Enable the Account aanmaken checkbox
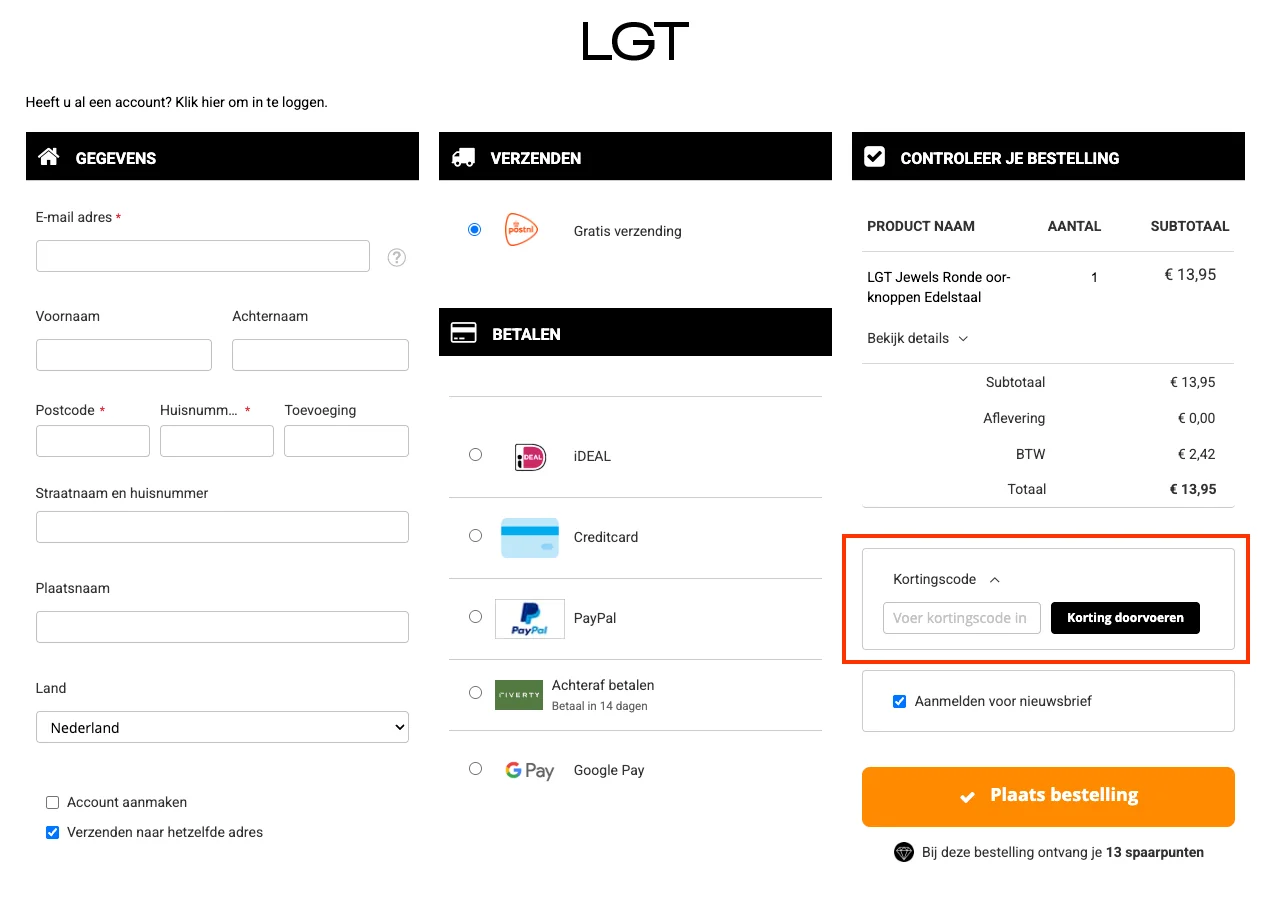Screen dimensions: 1280x922 53,802
